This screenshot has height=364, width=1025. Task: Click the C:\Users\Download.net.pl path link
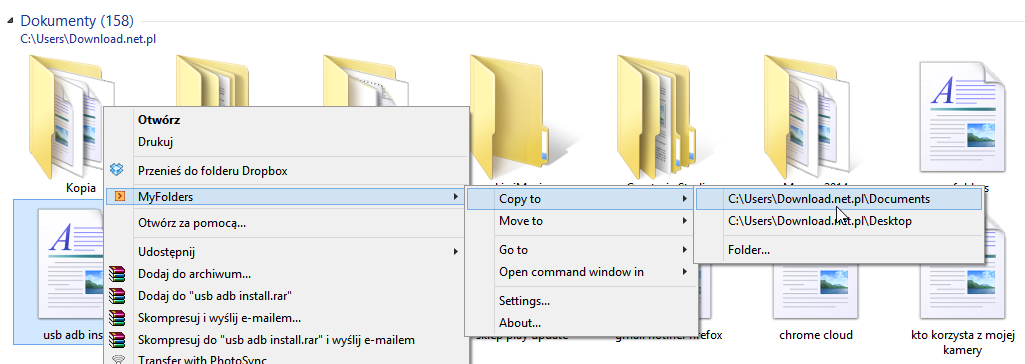click(88, 39)
